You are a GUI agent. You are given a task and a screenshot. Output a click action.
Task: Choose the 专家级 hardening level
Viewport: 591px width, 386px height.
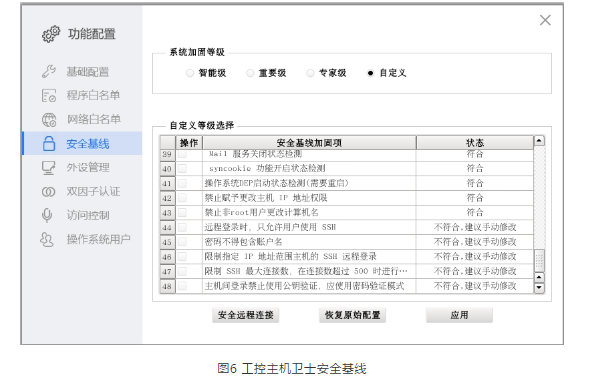click(x=310, y=73)
